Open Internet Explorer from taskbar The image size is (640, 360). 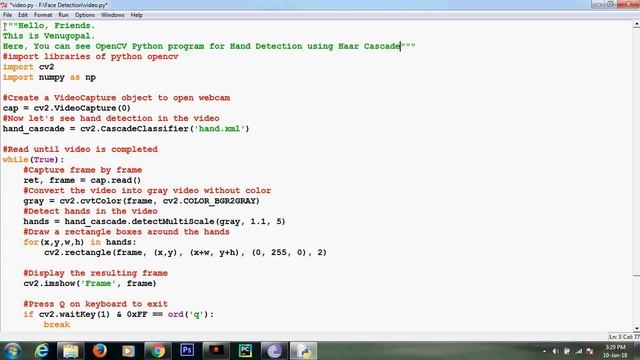coord(41,351)
